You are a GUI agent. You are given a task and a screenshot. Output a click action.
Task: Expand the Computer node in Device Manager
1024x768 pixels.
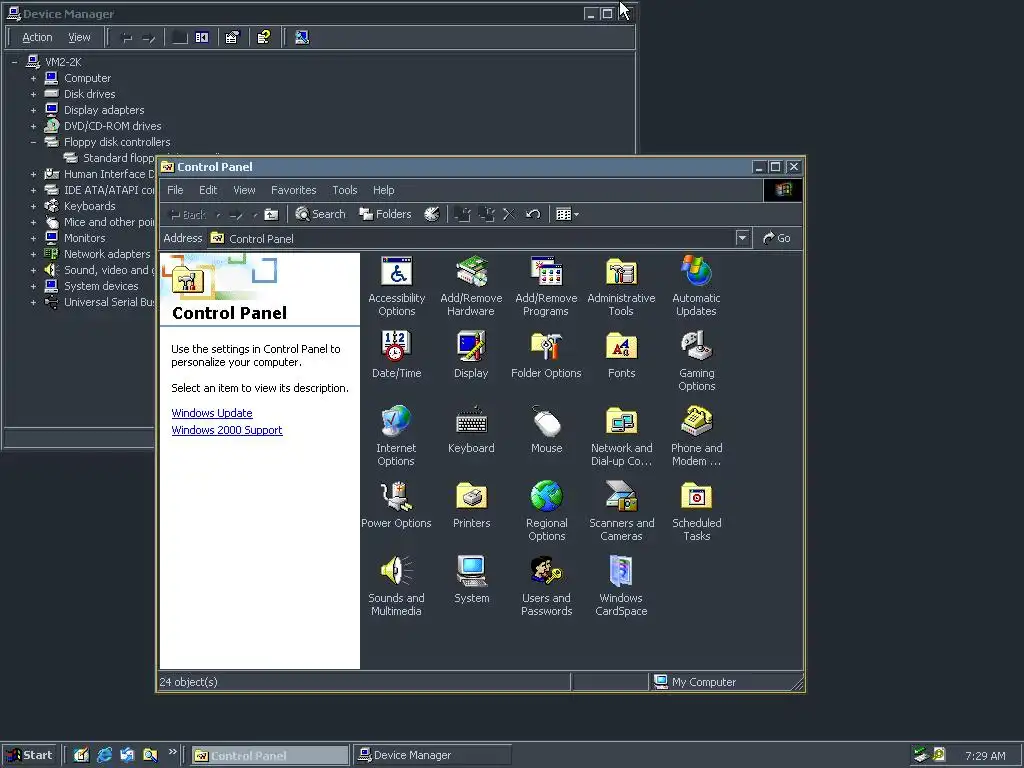click(x=33, y=78)
